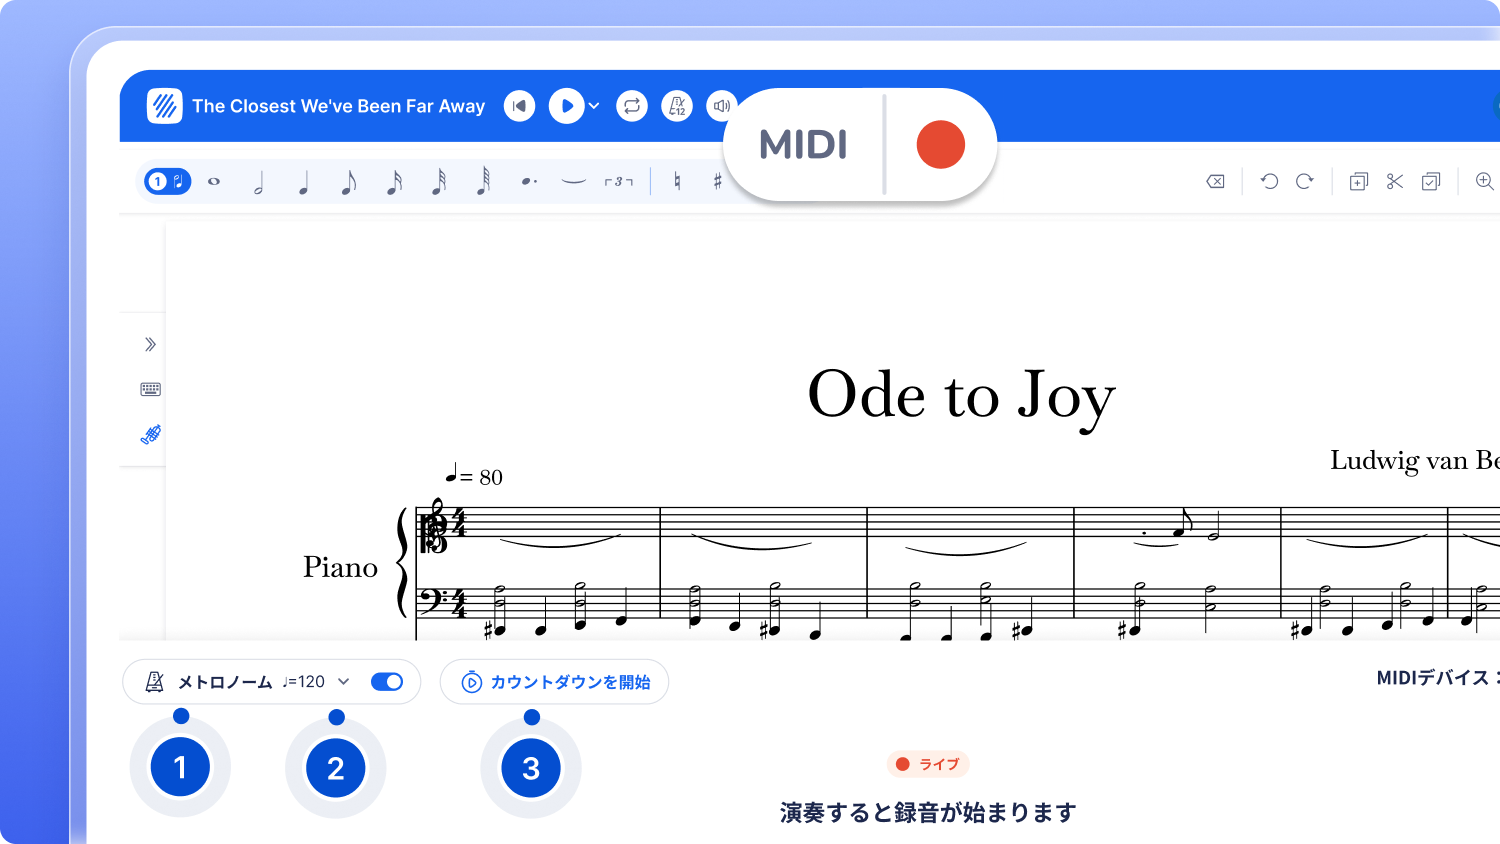Click the metronome icon in bottom bar

pyautogui.click(x=154, y=682)
